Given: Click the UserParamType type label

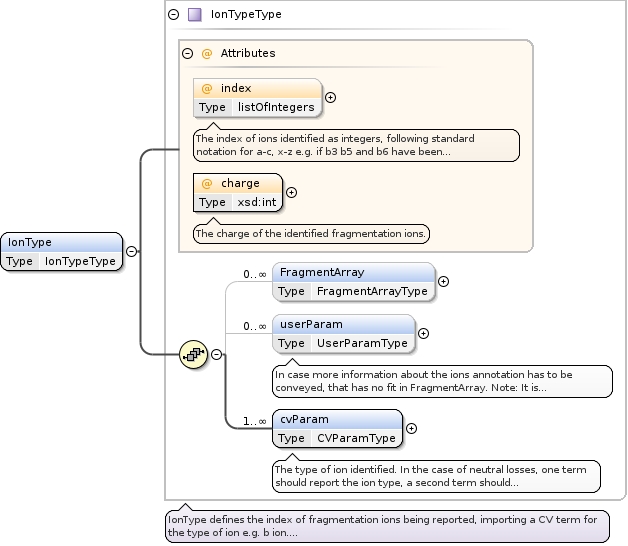Looking at the screenshot, I should tap(361, 343).
